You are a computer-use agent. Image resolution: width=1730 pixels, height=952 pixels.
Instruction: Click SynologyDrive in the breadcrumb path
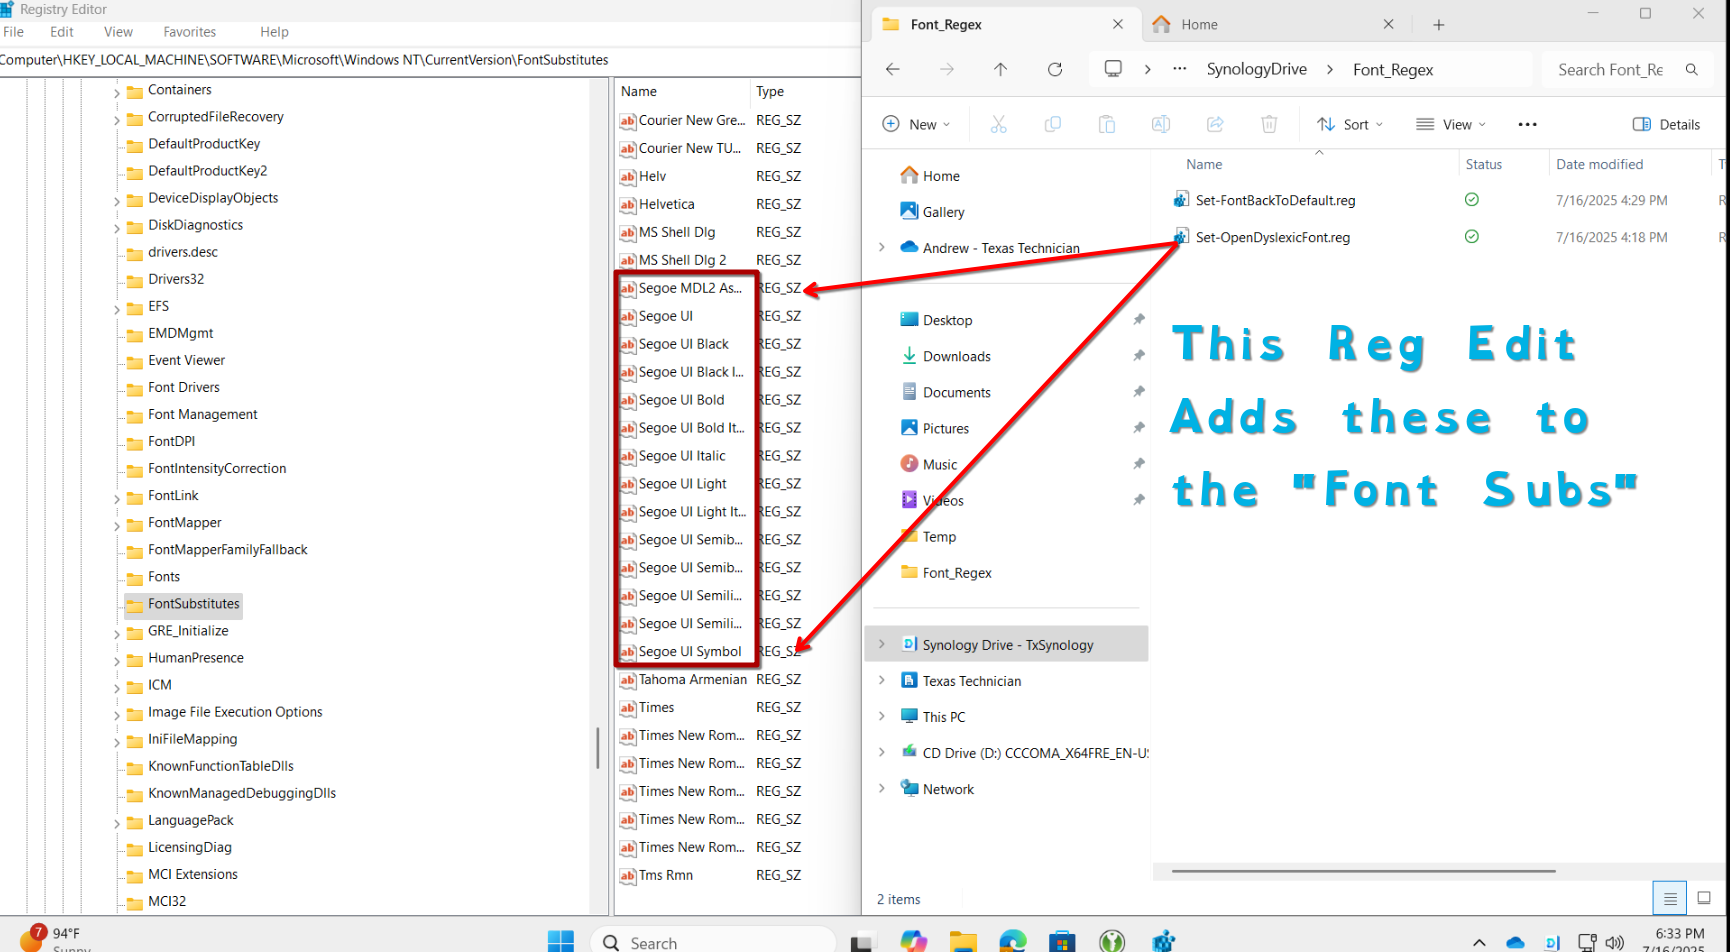click(x=1256, y=69)
